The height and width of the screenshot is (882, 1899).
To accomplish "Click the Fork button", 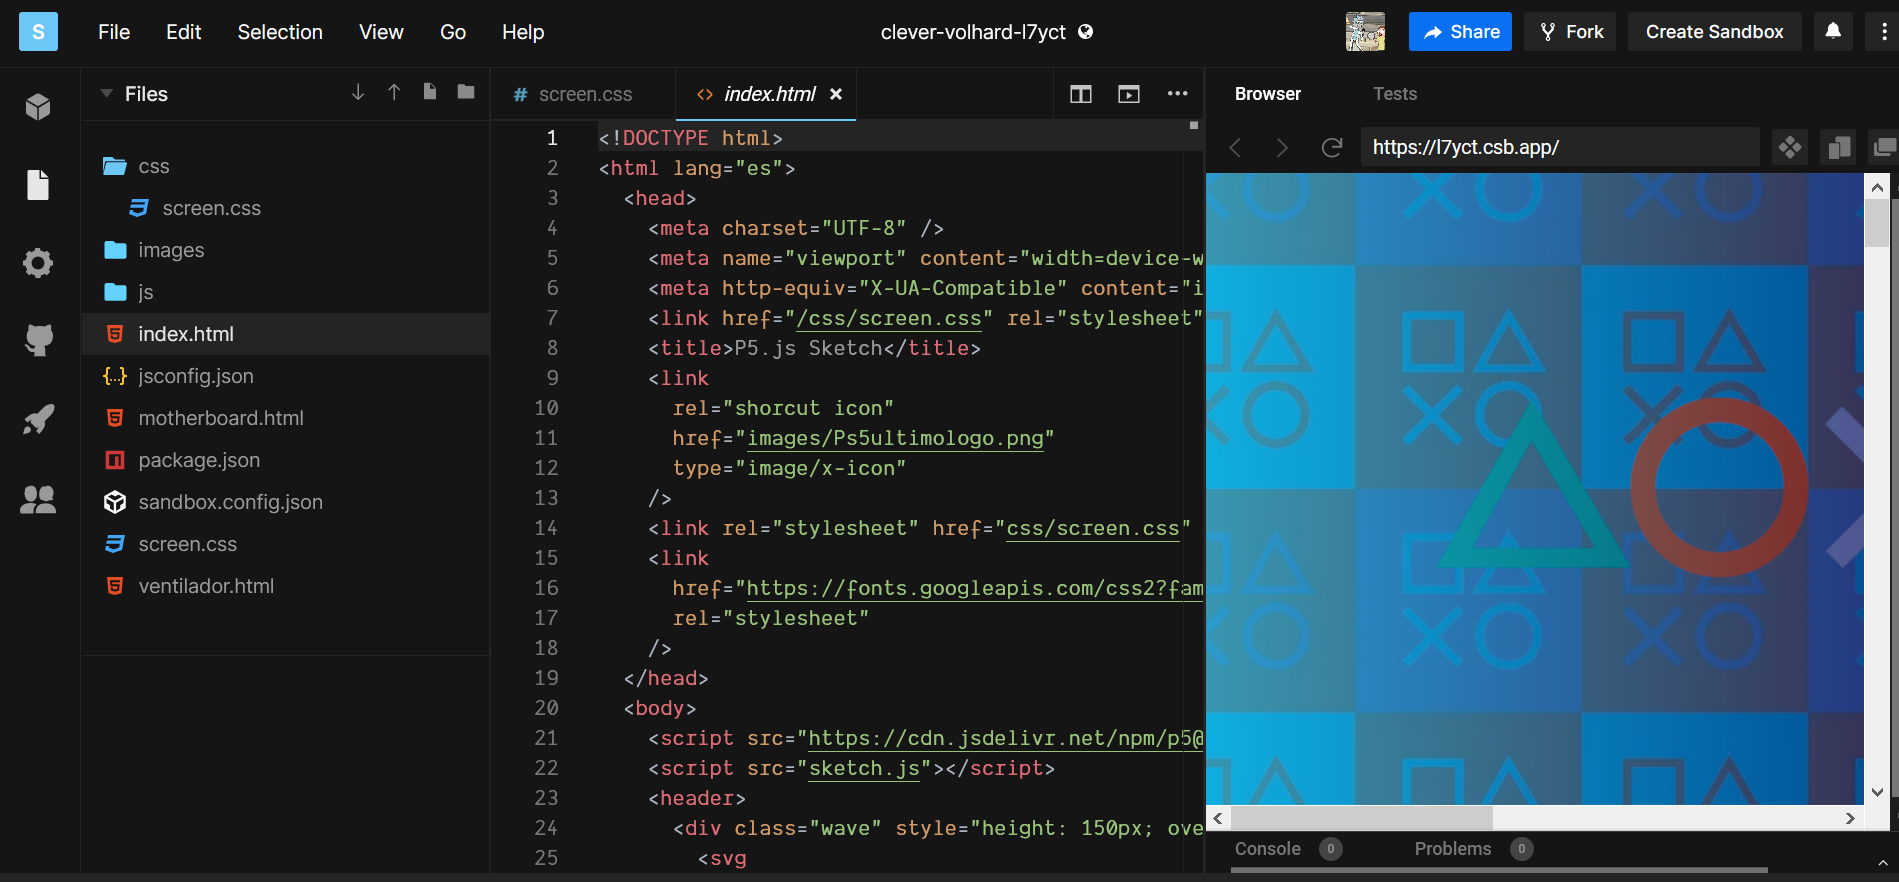I will [1570, 32].
